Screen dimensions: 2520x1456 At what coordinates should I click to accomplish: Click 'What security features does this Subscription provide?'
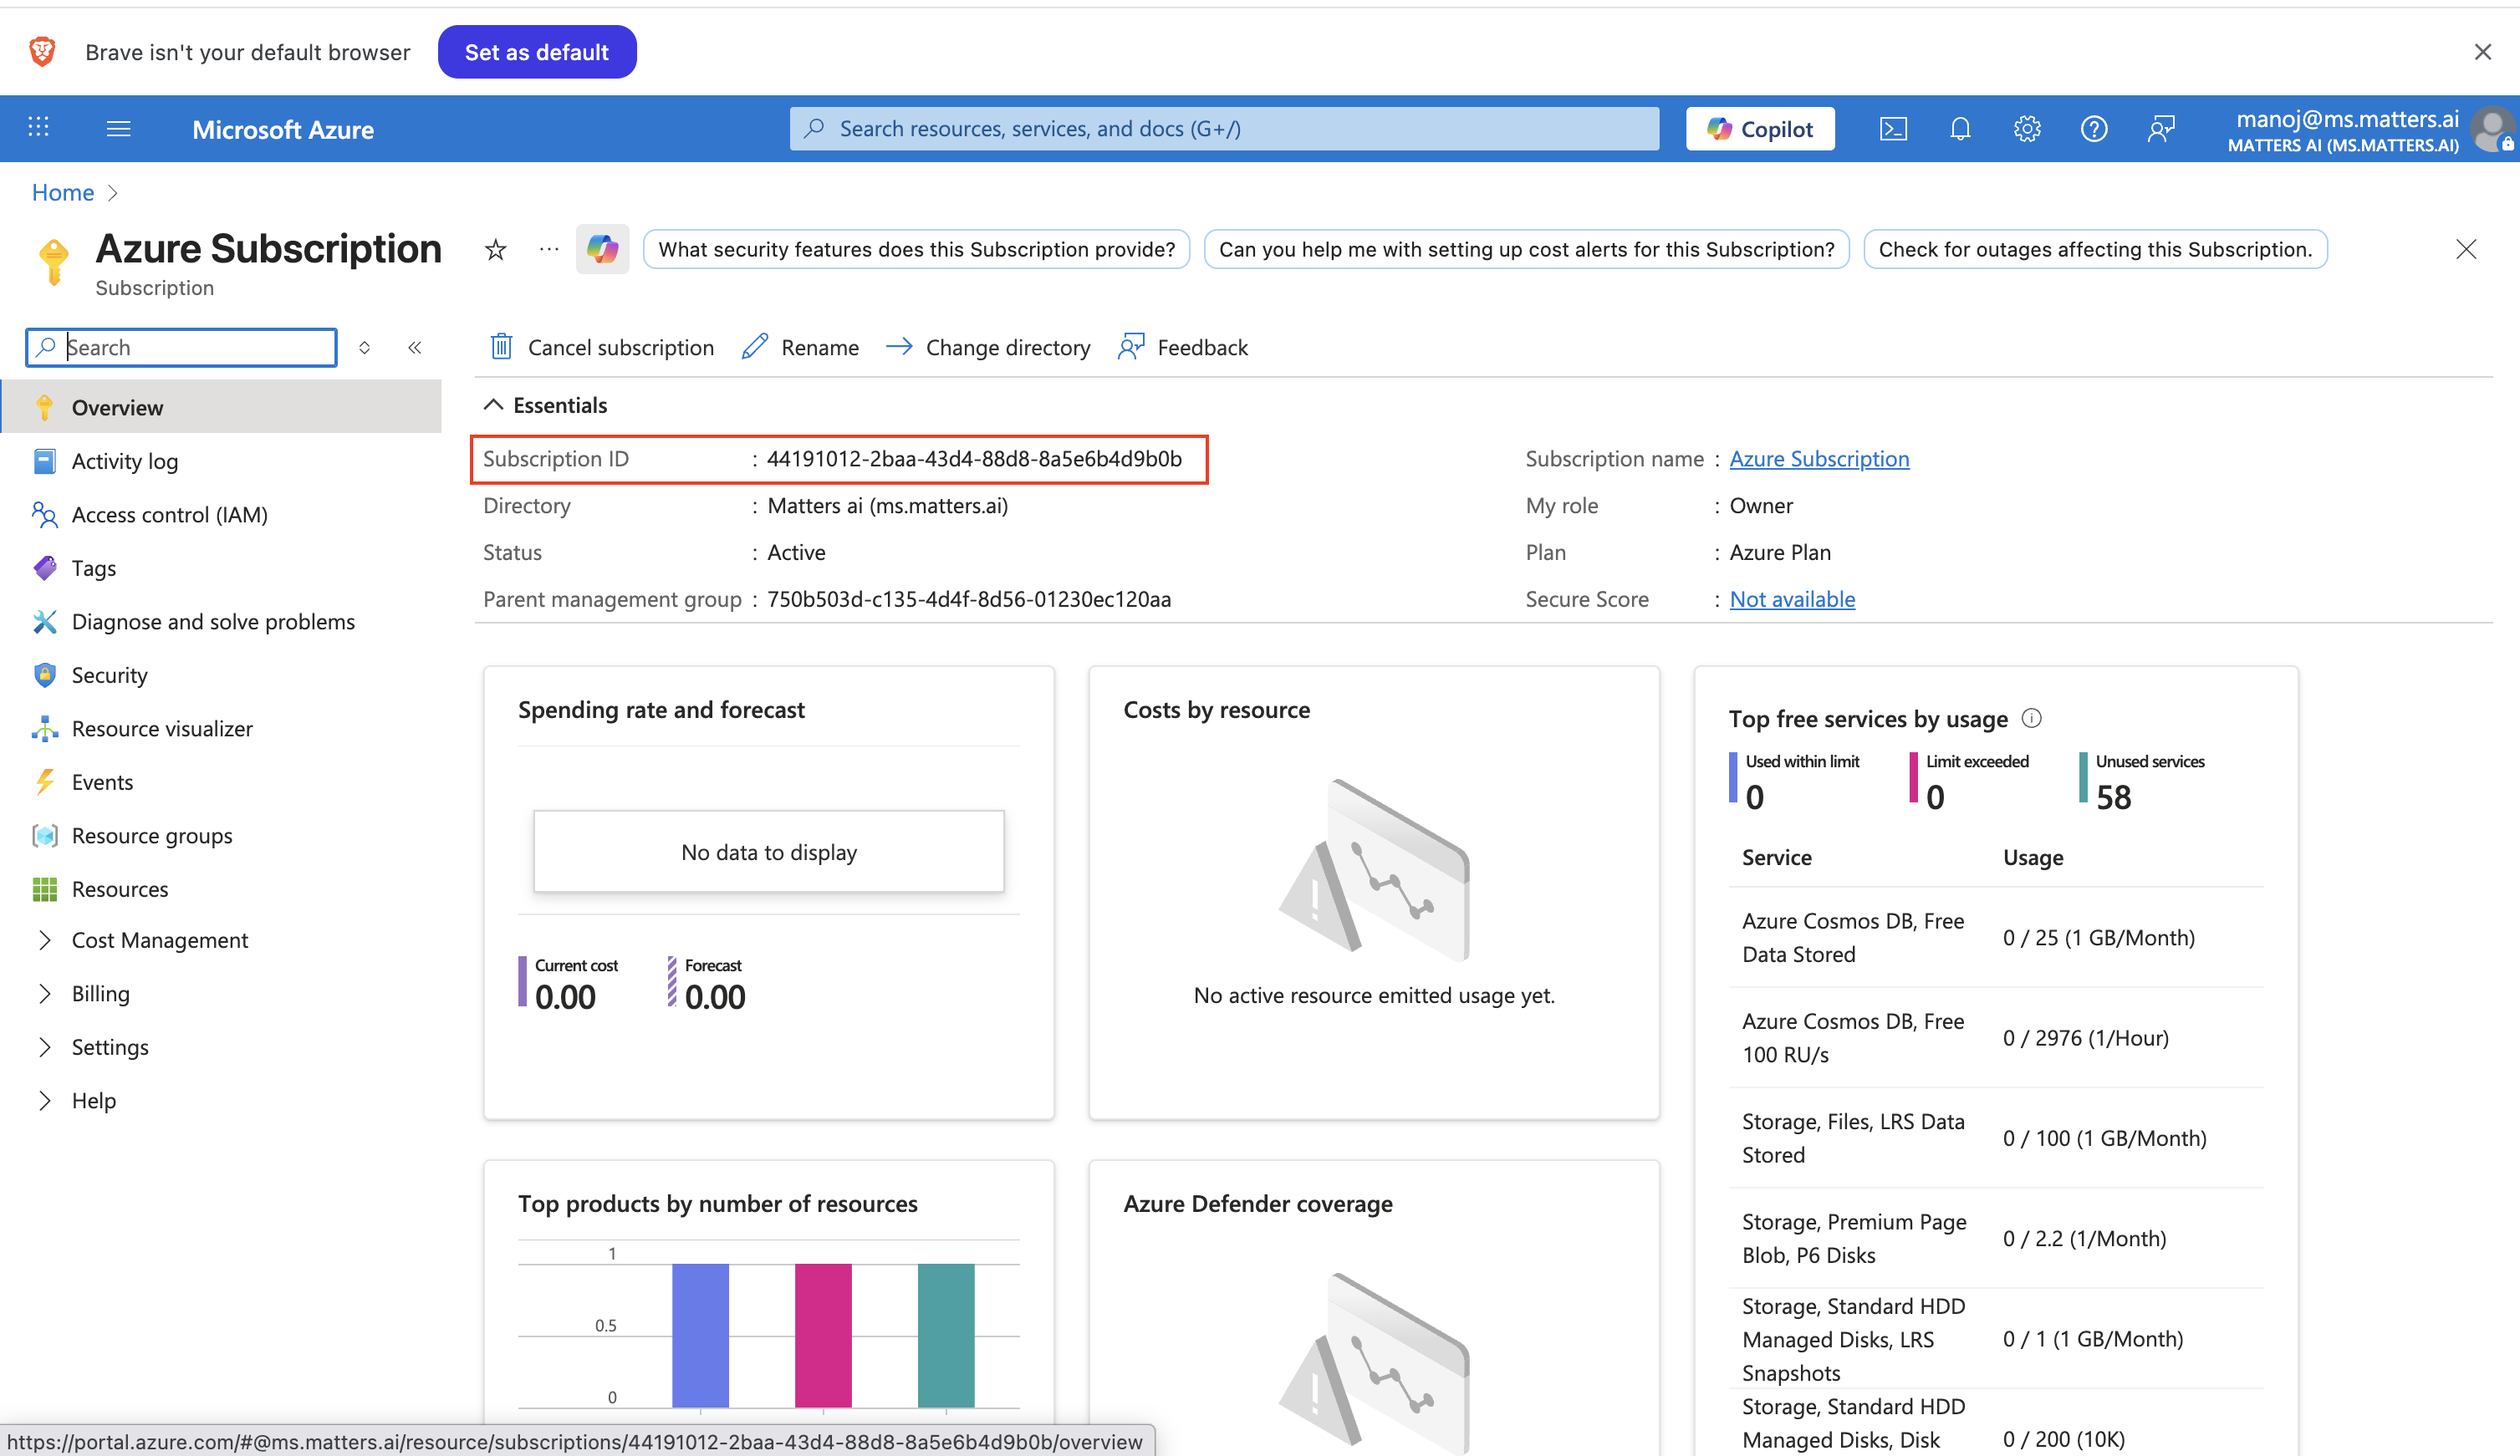[x=916, y=249]
